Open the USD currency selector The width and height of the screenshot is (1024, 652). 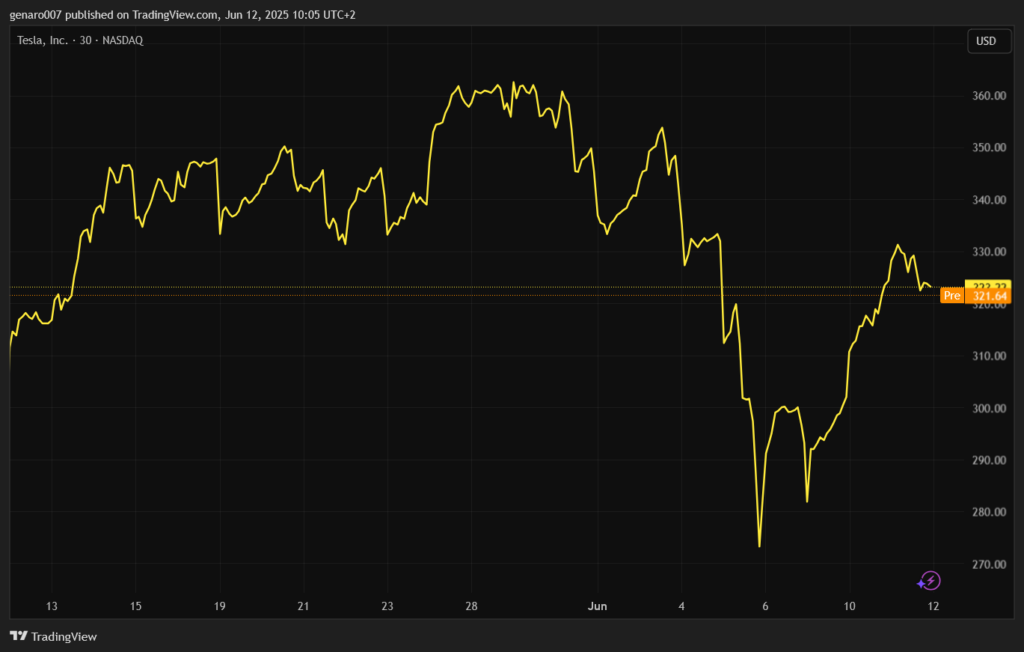(985, 41)
